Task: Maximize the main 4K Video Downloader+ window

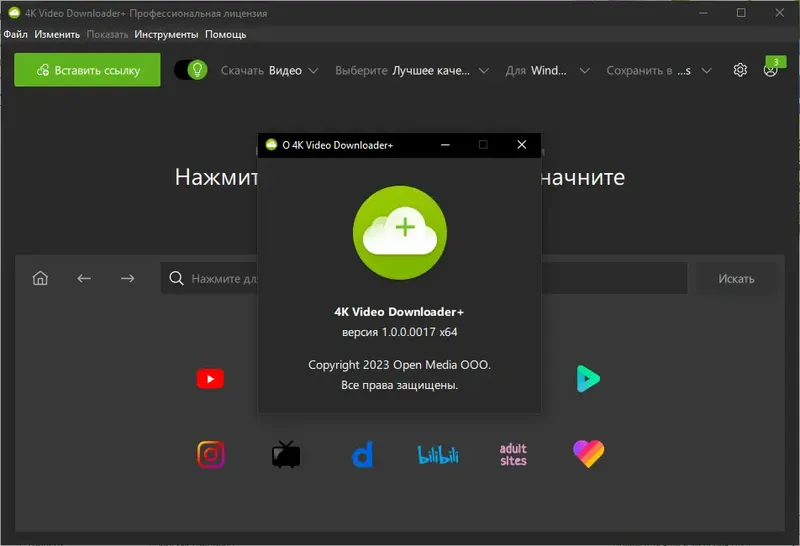Action: [741, 13]
